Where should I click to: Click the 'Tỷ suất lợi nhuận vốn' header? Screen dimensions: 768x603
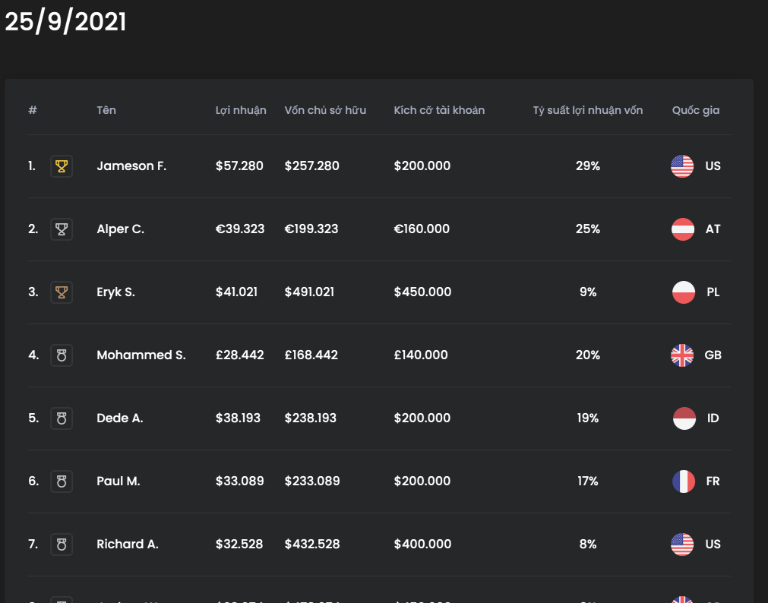click(x=587, y=110)
